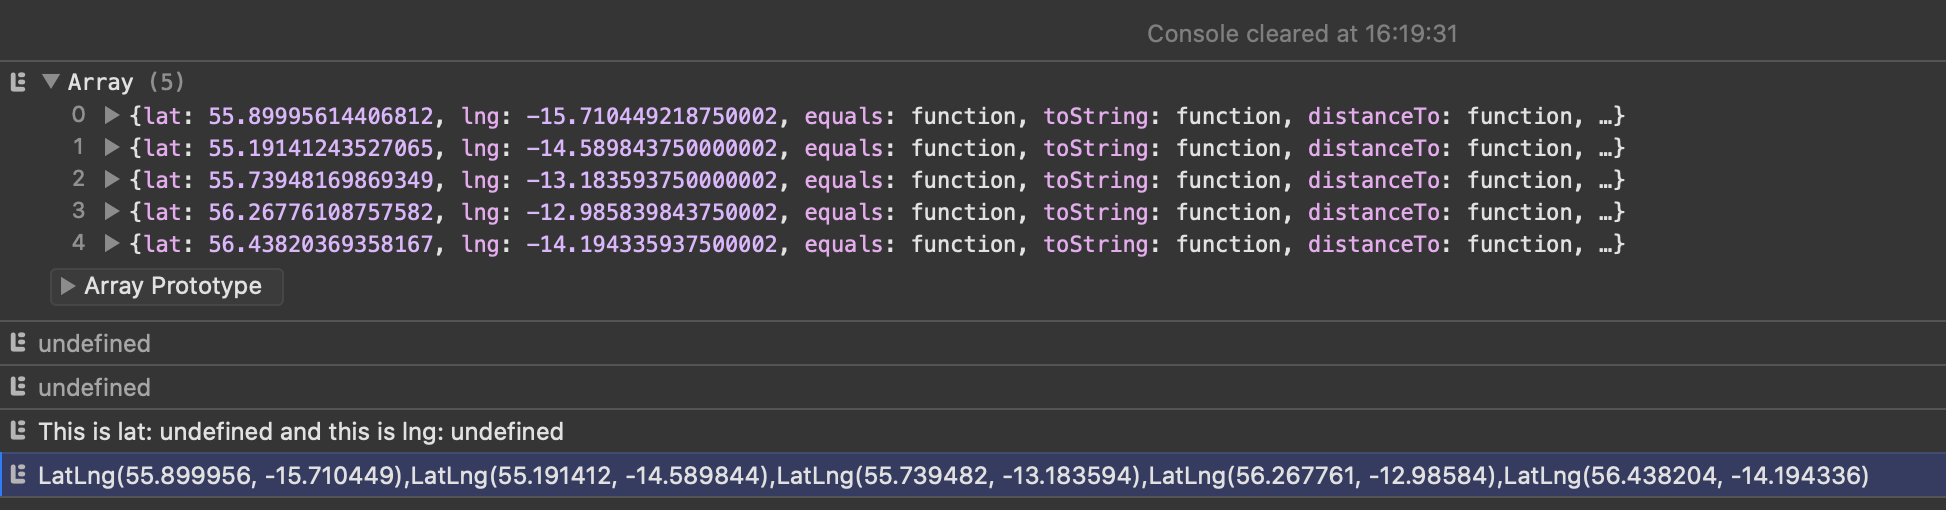Expand array item 2 object
Image resolution: width=1946 pixels, height=510 pixels.
pyautogui.click(x=112, y=180)
